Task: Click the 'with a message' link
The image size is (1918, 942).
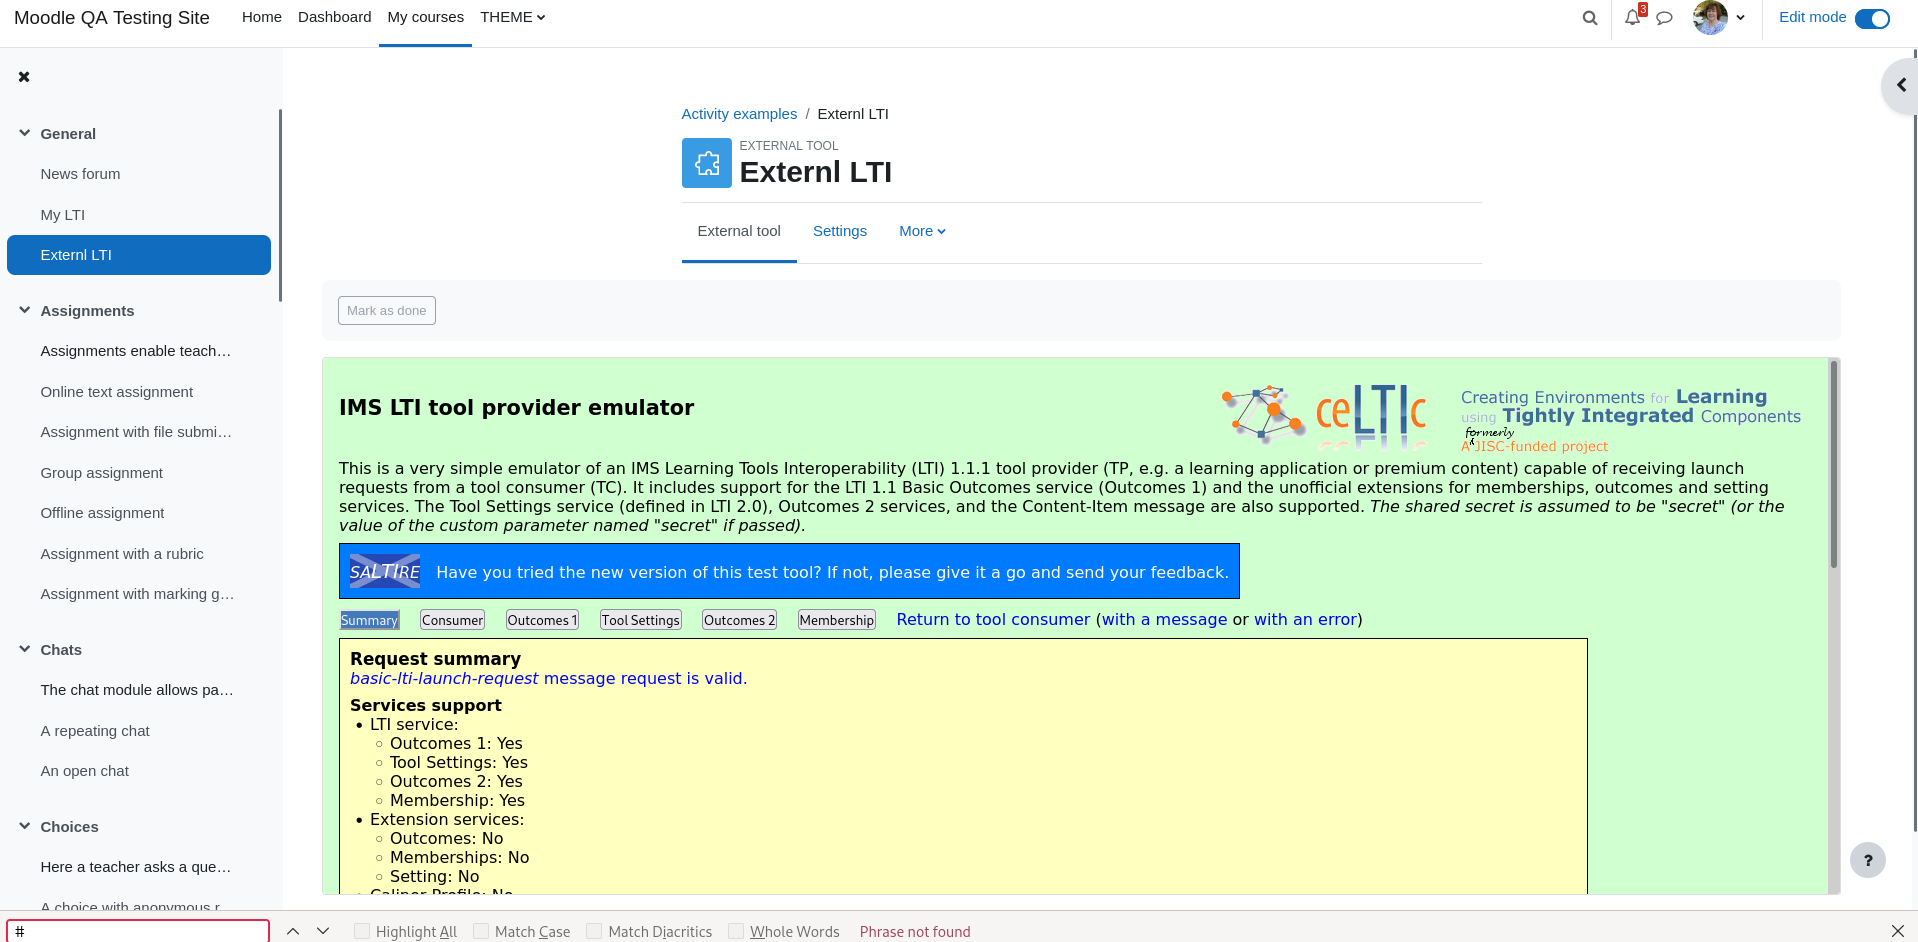Action: [x=1164, y=619]
